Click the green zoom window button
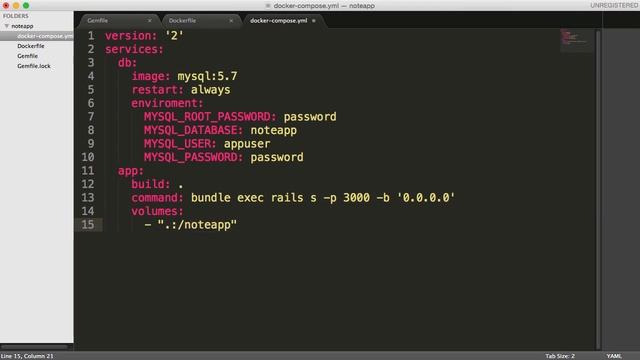This screenshot has height=360, width=640. (x=26, y=5)
